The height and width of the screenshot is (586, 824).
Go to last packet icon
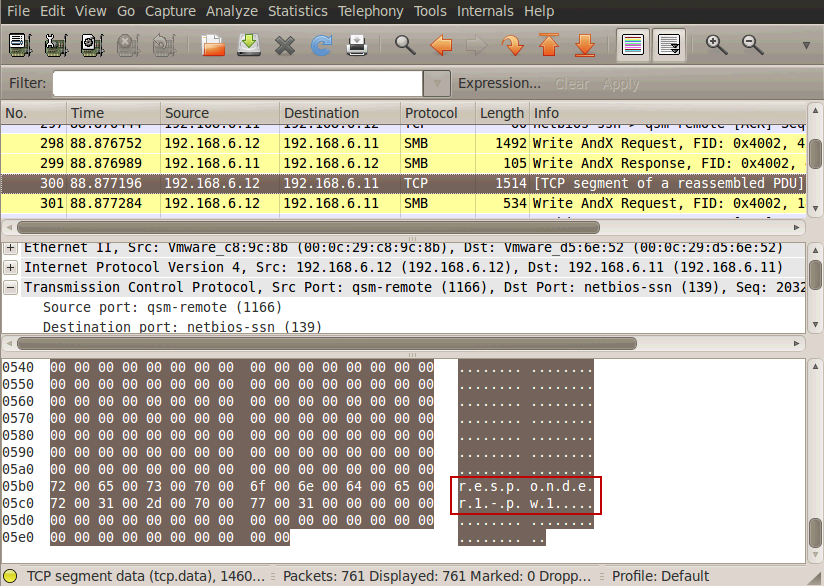coord(584,45)
